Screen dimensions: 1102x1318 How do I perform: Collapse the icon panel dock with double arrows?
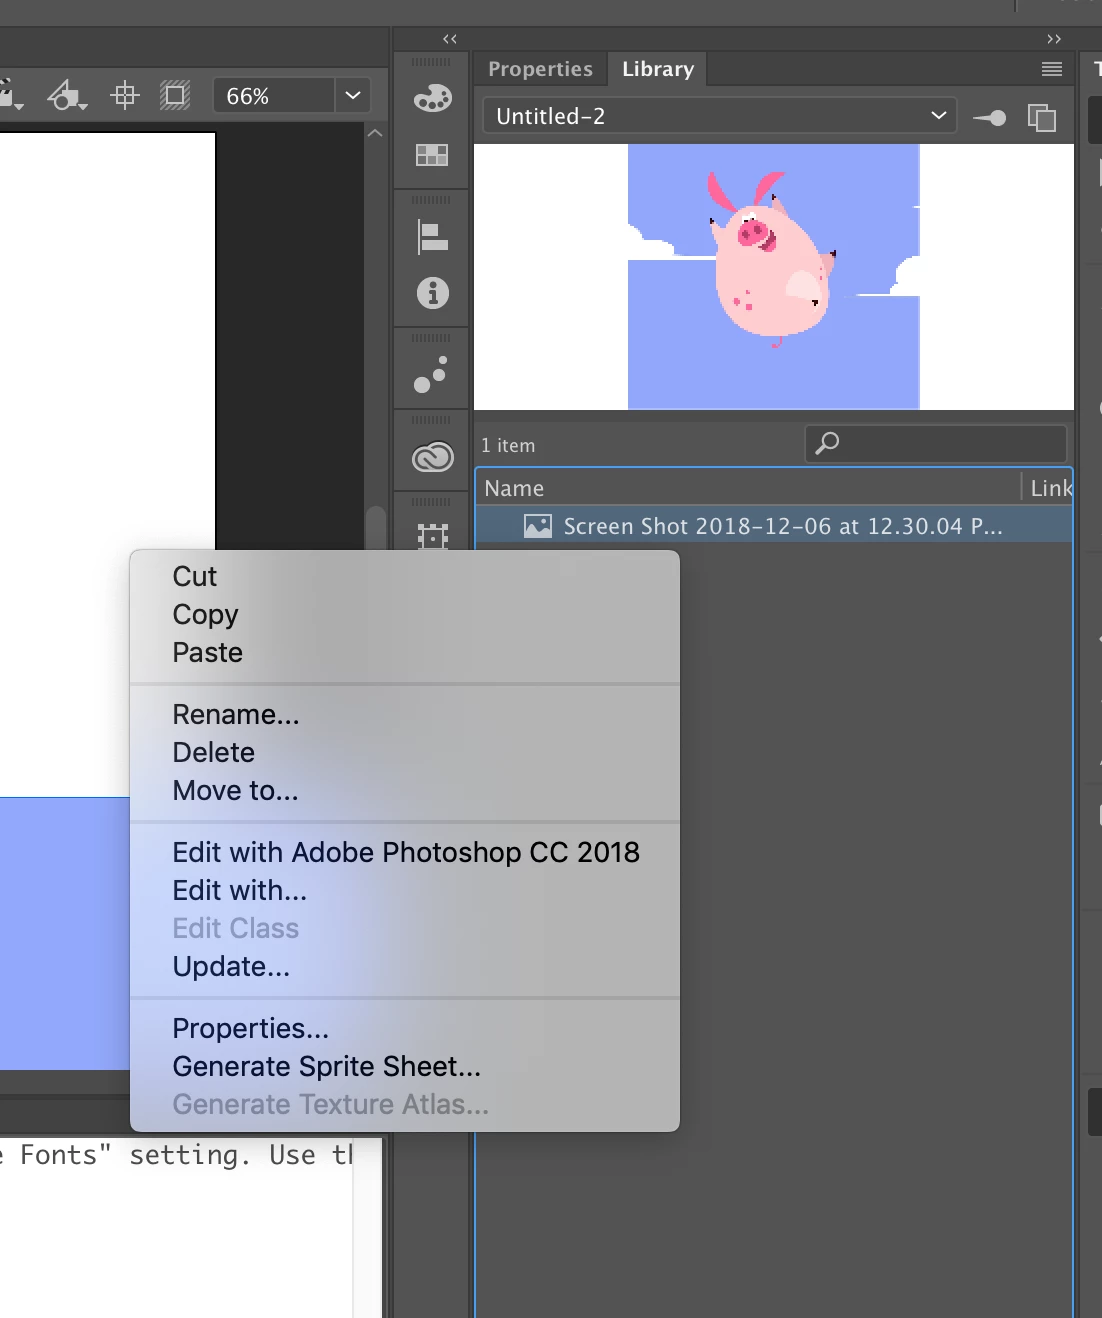450,39
